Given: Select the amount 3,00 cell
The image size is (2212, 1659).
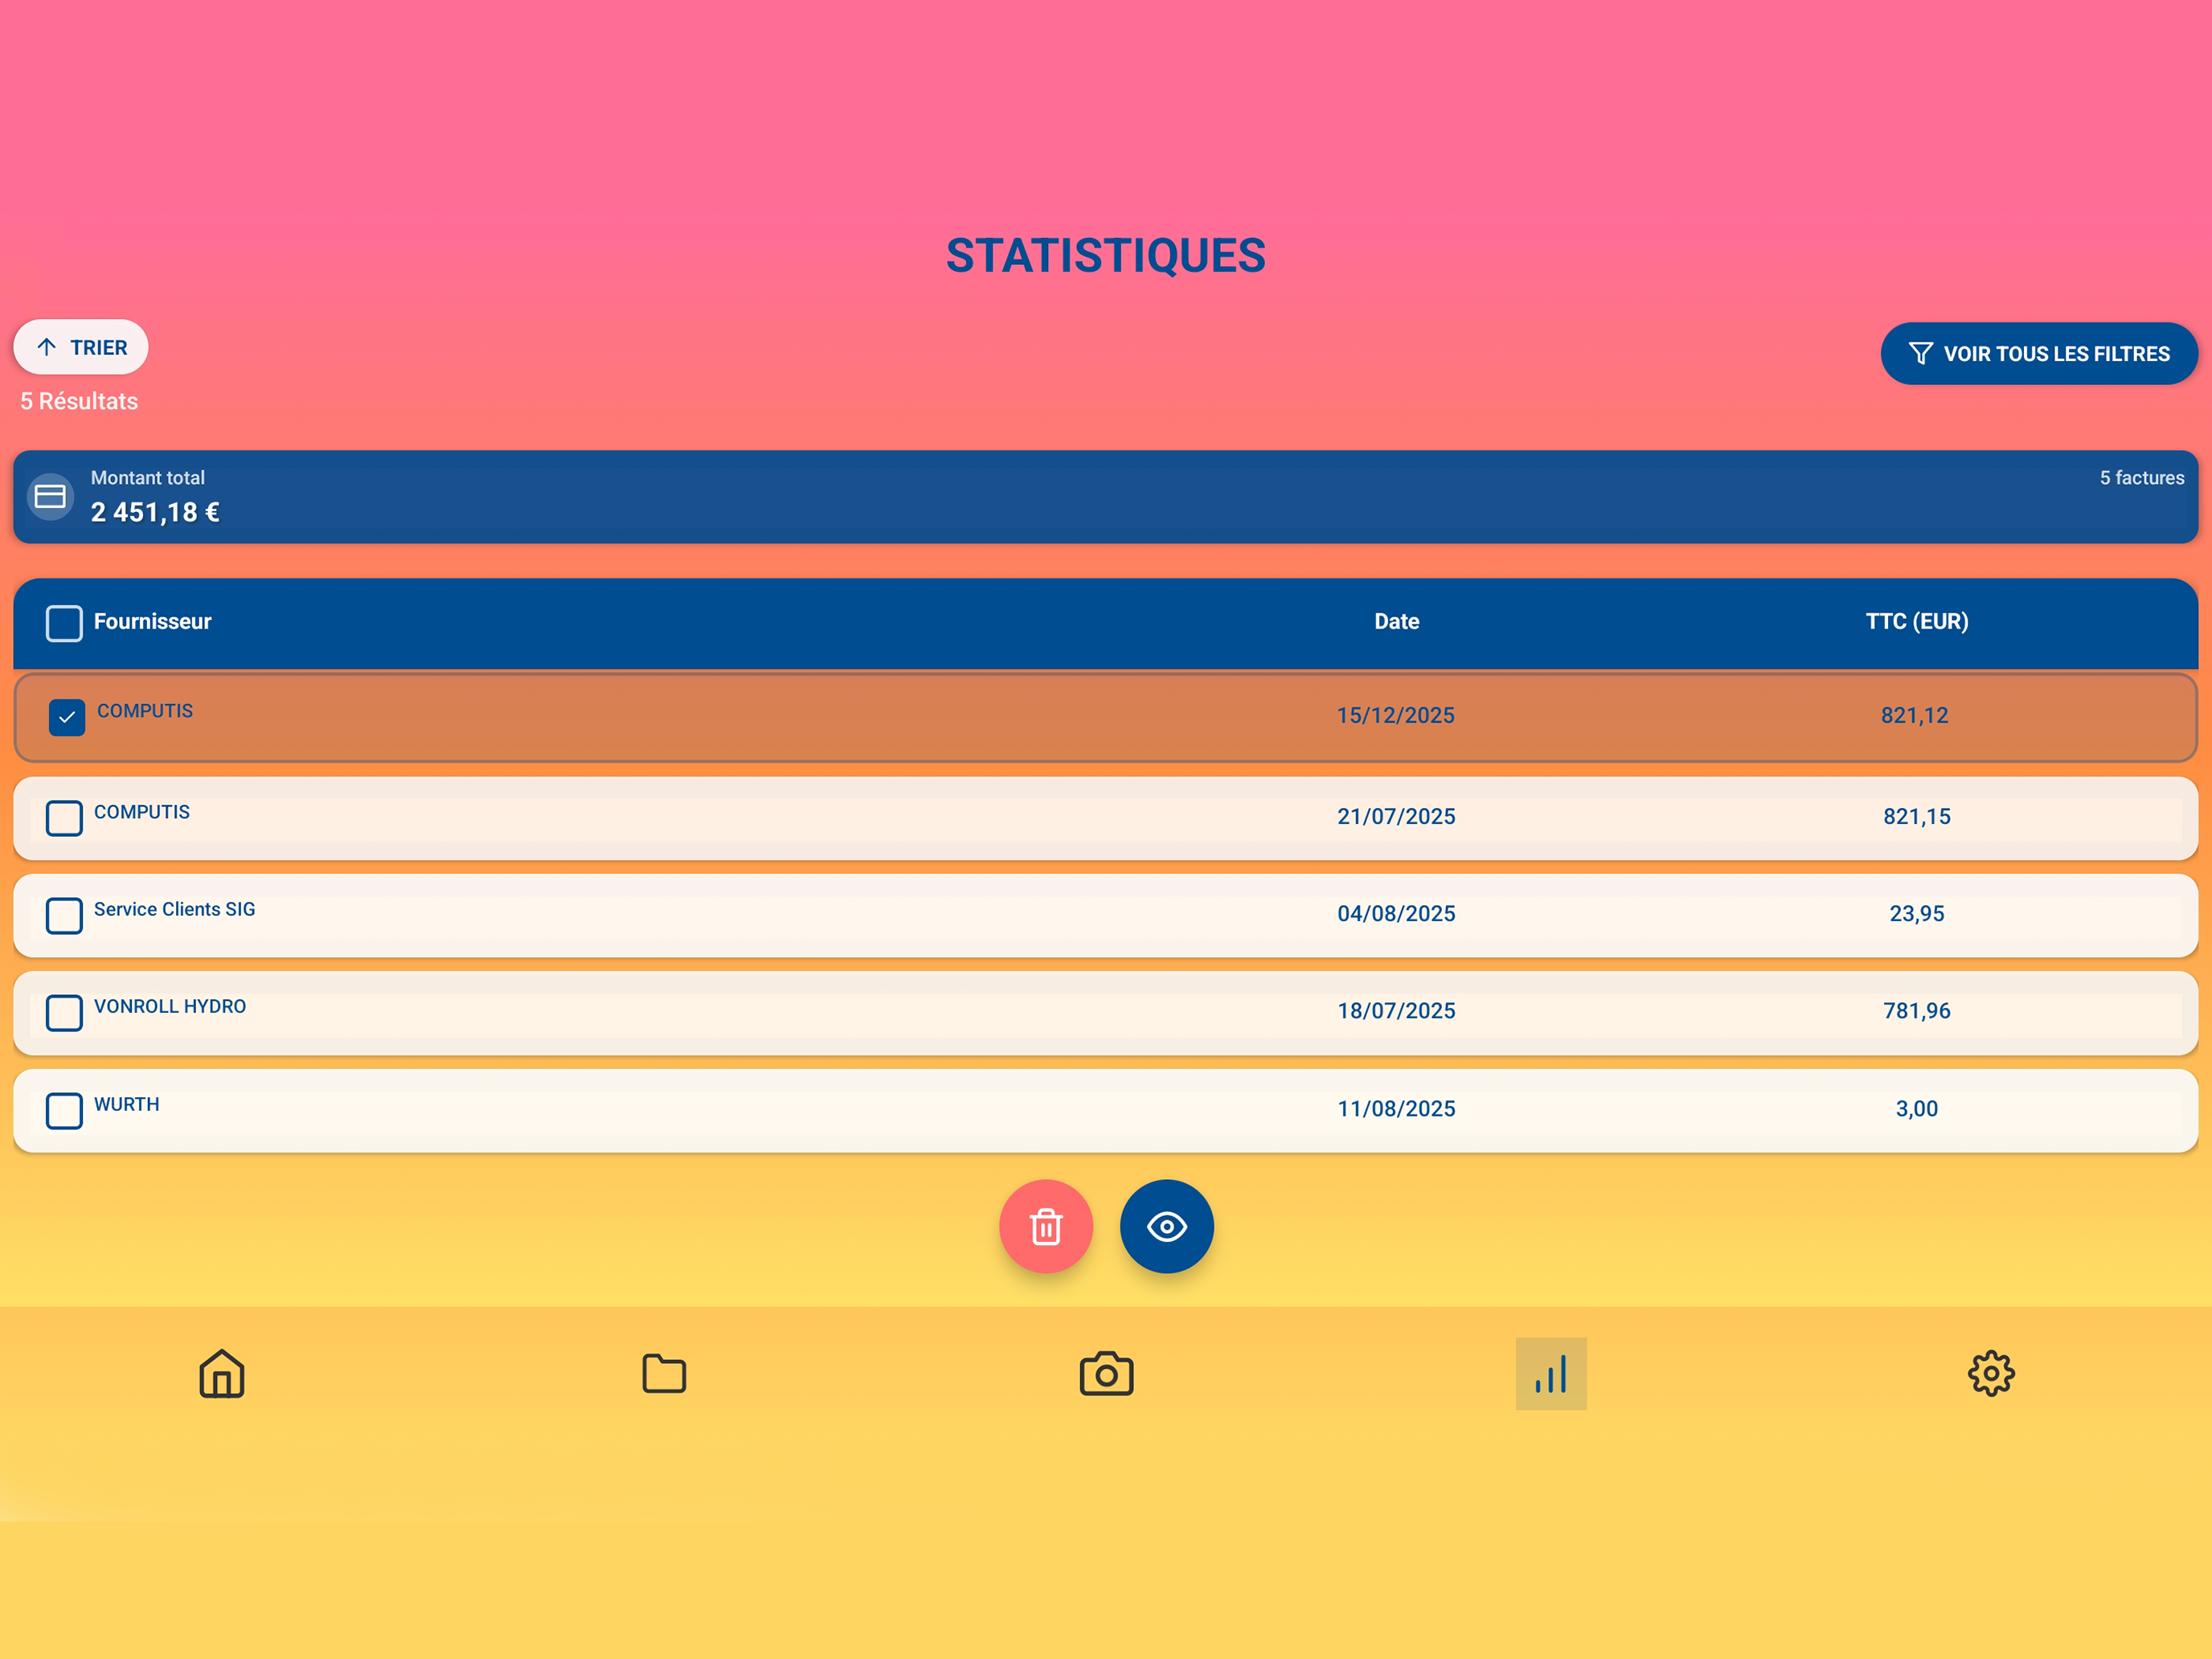Looking at the screenshot, I should (x=1917, y=1108).
